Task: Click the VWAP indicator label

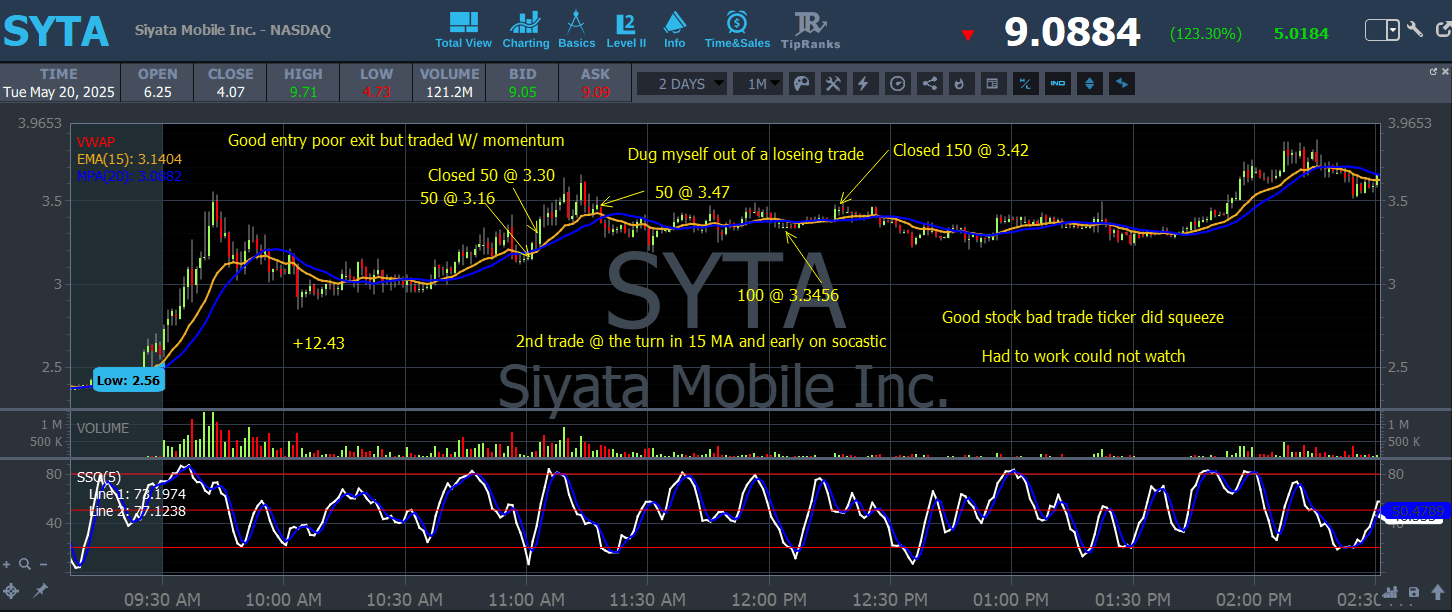Action: click(96, 142)
